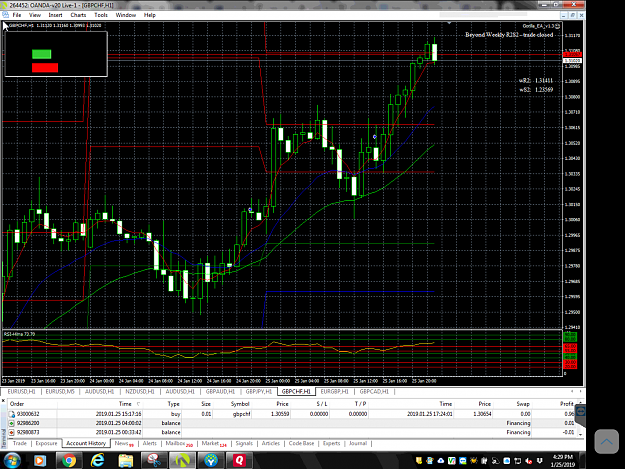This screenshot has width=625, height=469.
Task: Open the Help menu
Action: coord(149,15)
